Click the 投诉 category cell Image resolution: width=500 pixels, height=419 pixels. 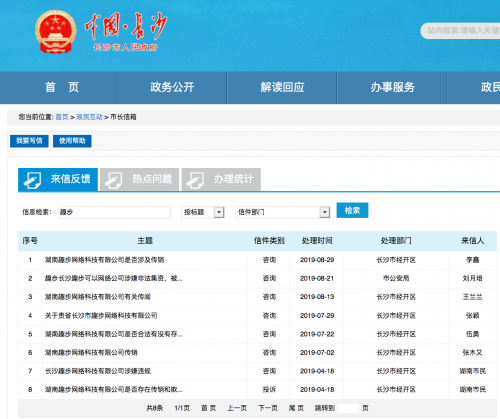[269, 390]
